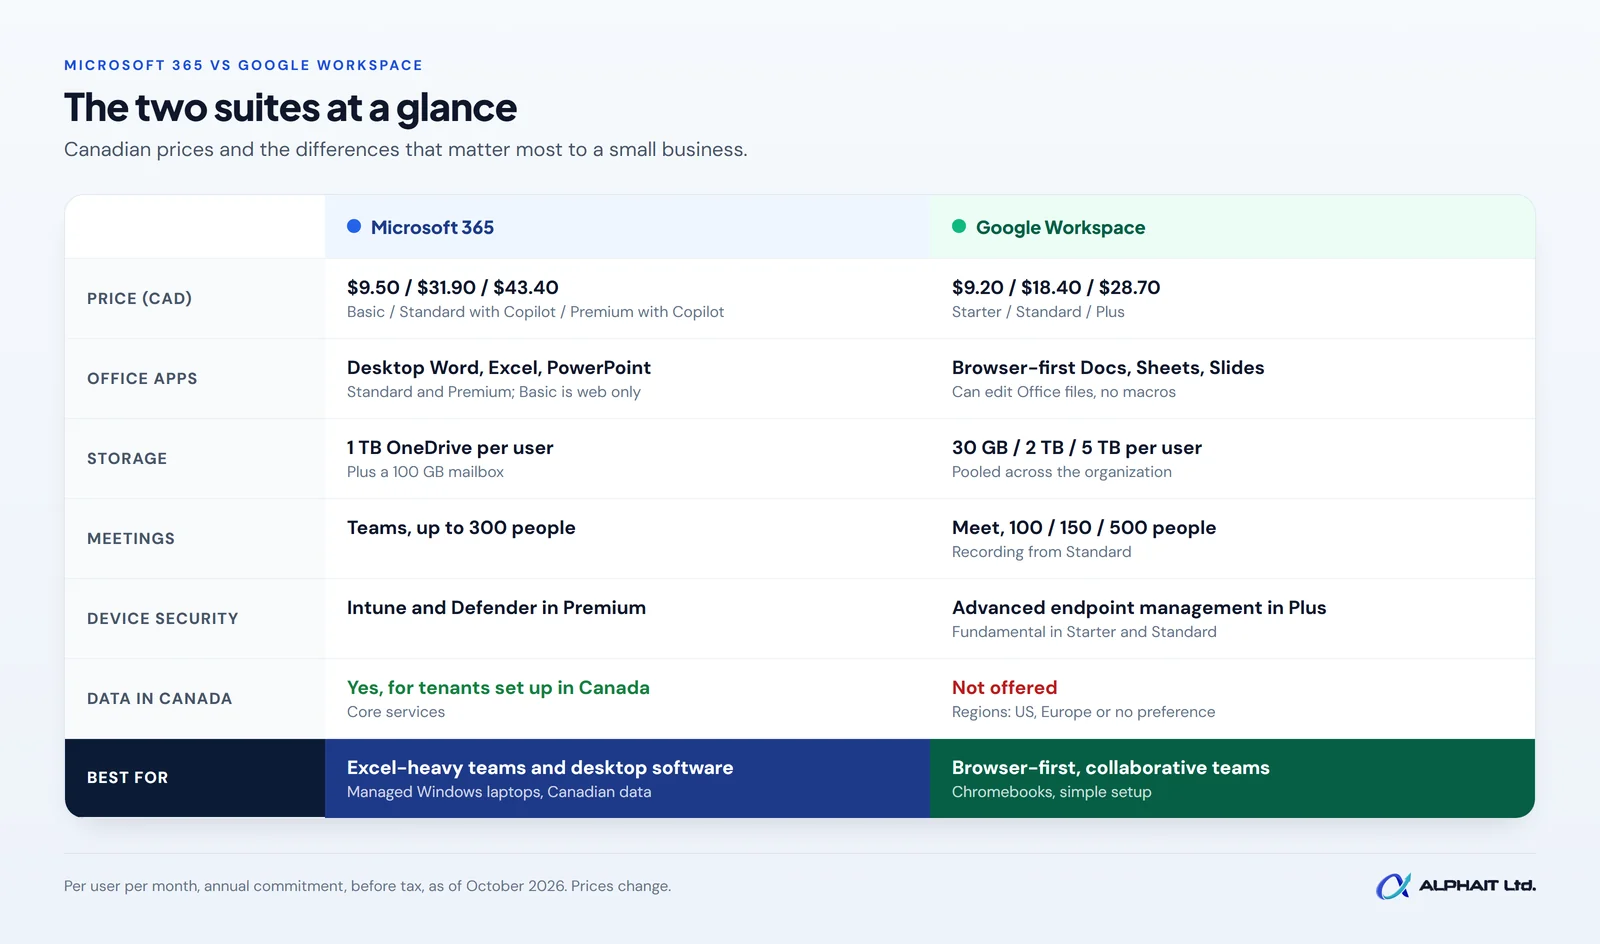Select "Chromebooks, simple setup"
The height and width of the screenshot is (944, 1600).
1052,792
